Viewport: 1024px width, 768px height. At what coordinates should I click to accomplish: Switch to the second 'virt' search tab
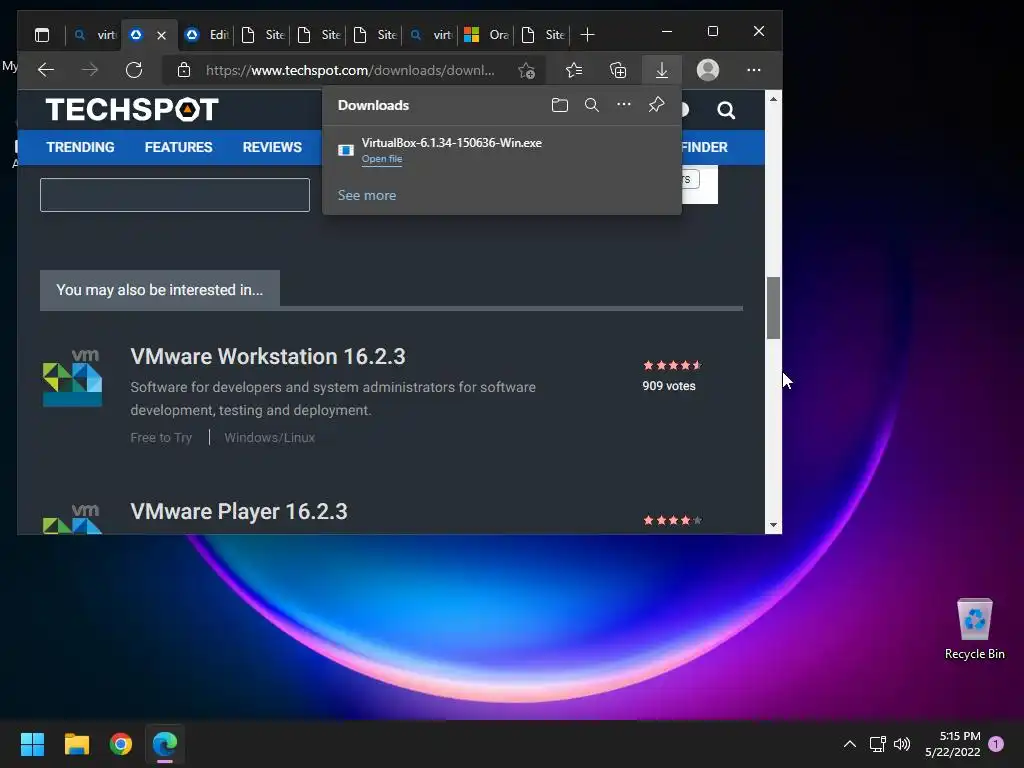(431, 35)
